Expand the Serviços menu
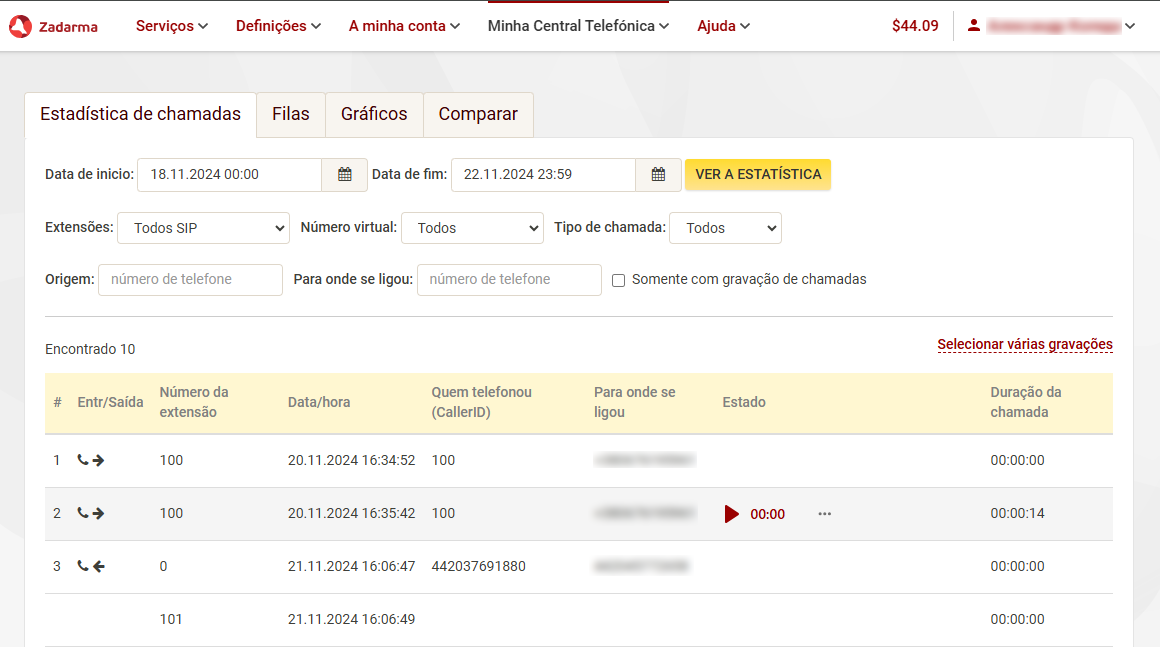The width and height of the screenshot is (1160, 647). [x=172, y=26]
